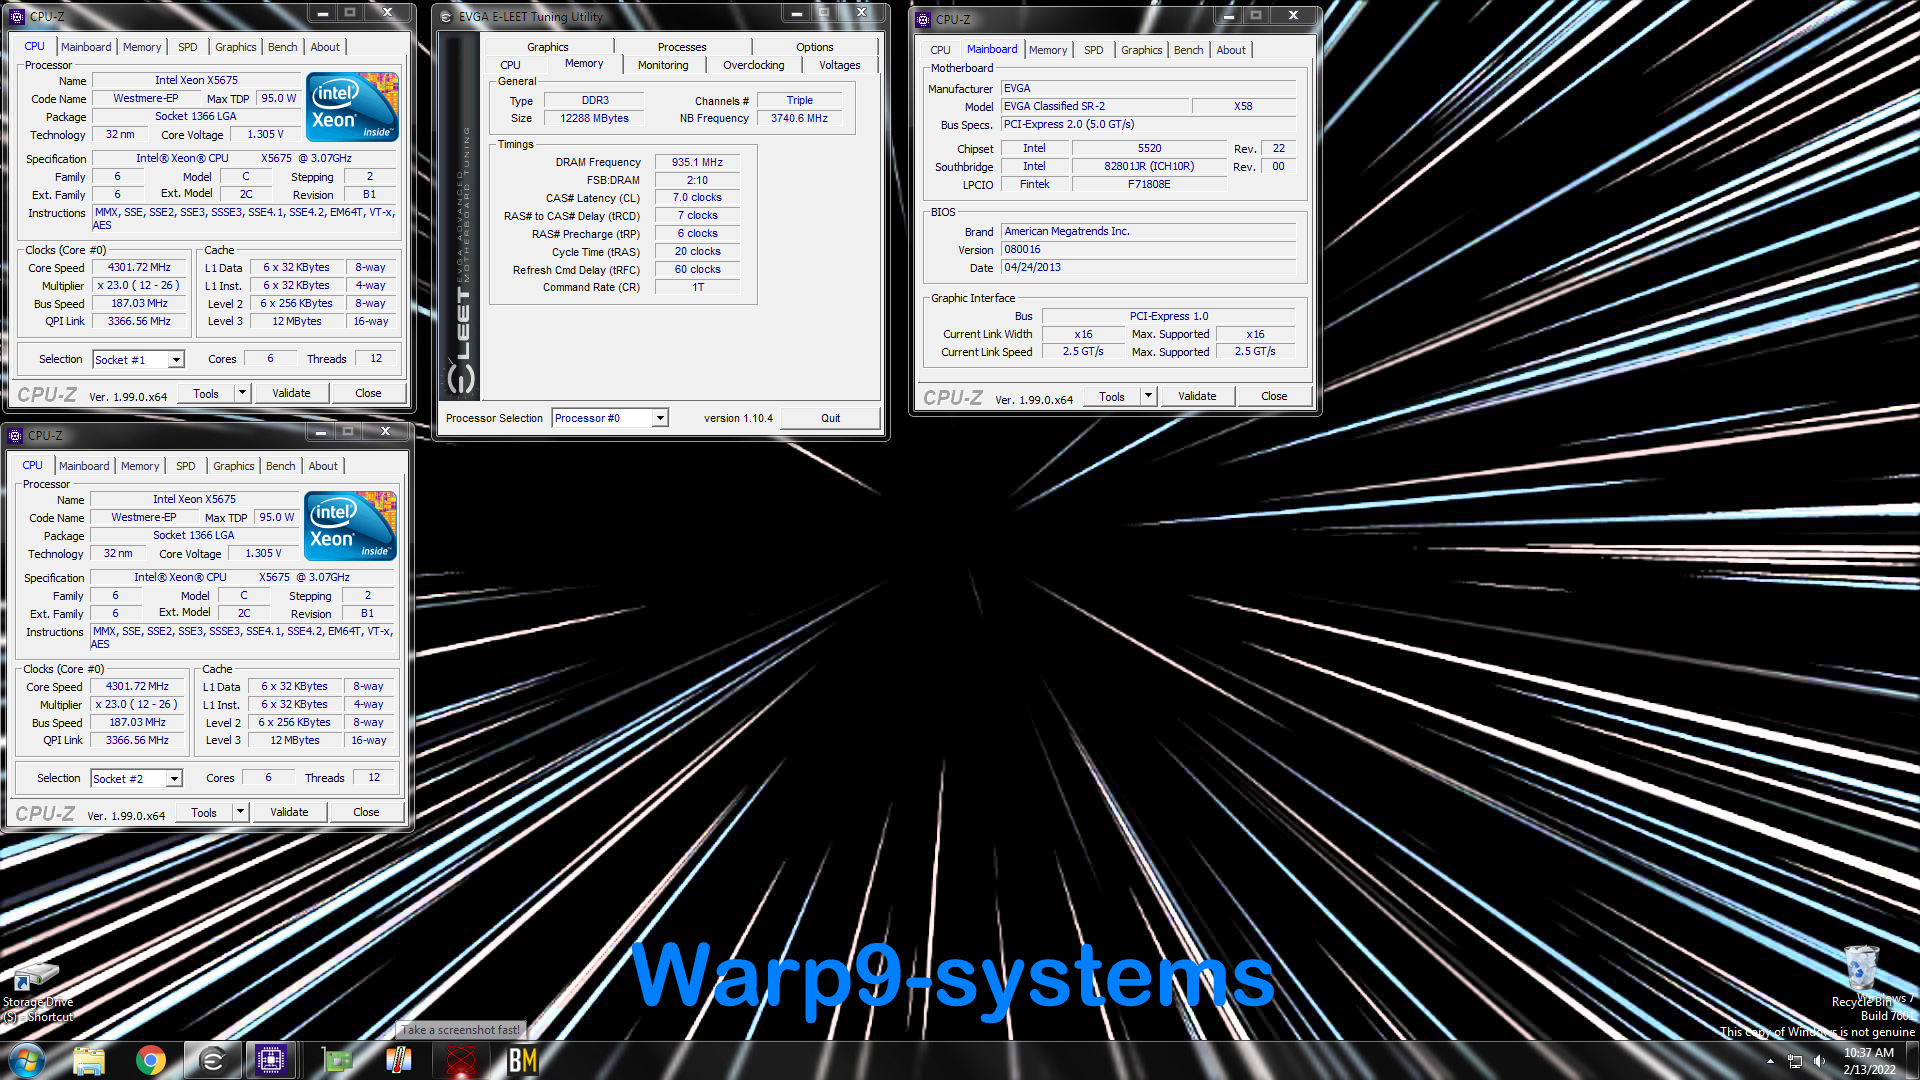This screenshot has height=1080, width=1920.
Task: Open Memory tab in Mainboard CPU-Z window
Action: coord(1048,50)
